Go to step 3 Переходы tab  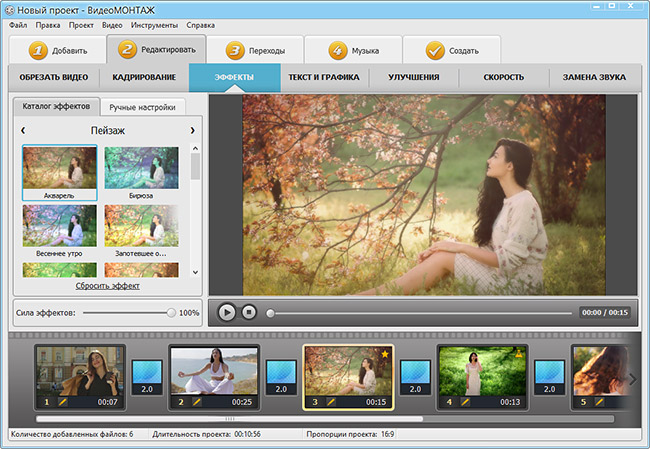(255, 50)
